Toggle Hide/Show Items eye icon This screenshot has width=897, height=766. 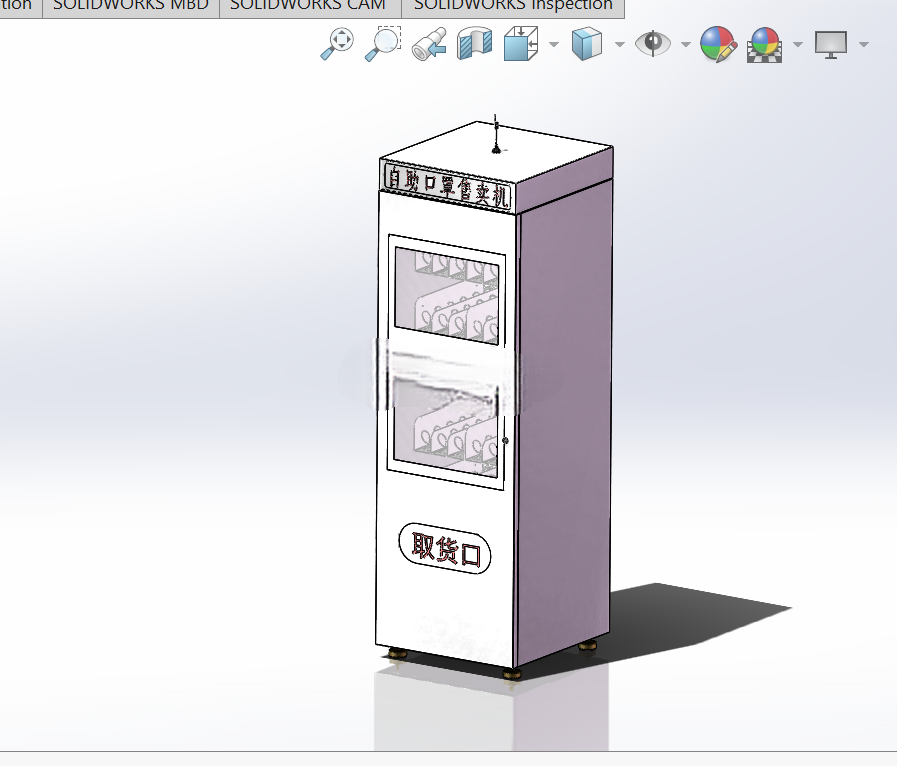pos(653,43)
